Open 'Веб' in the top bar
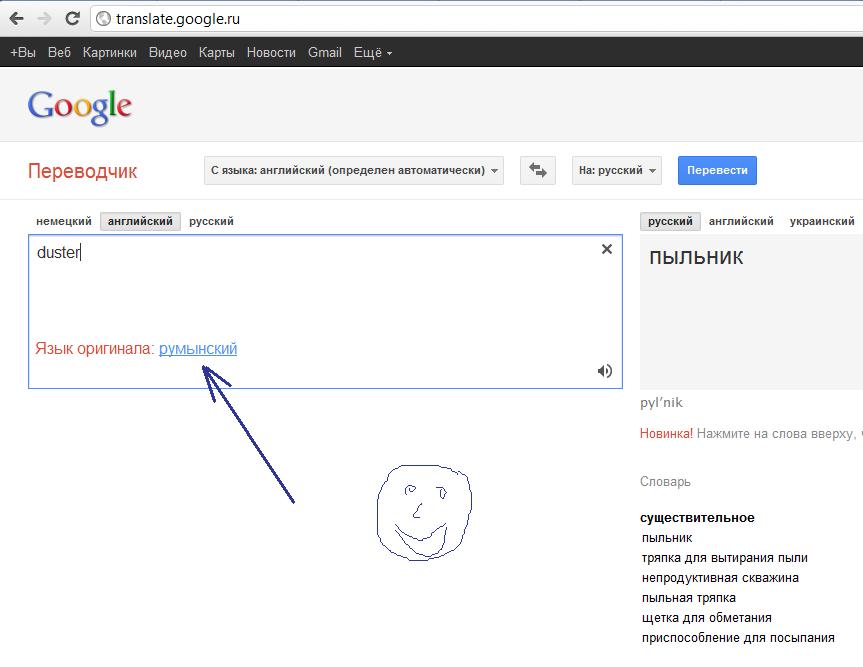 (59, 52)
